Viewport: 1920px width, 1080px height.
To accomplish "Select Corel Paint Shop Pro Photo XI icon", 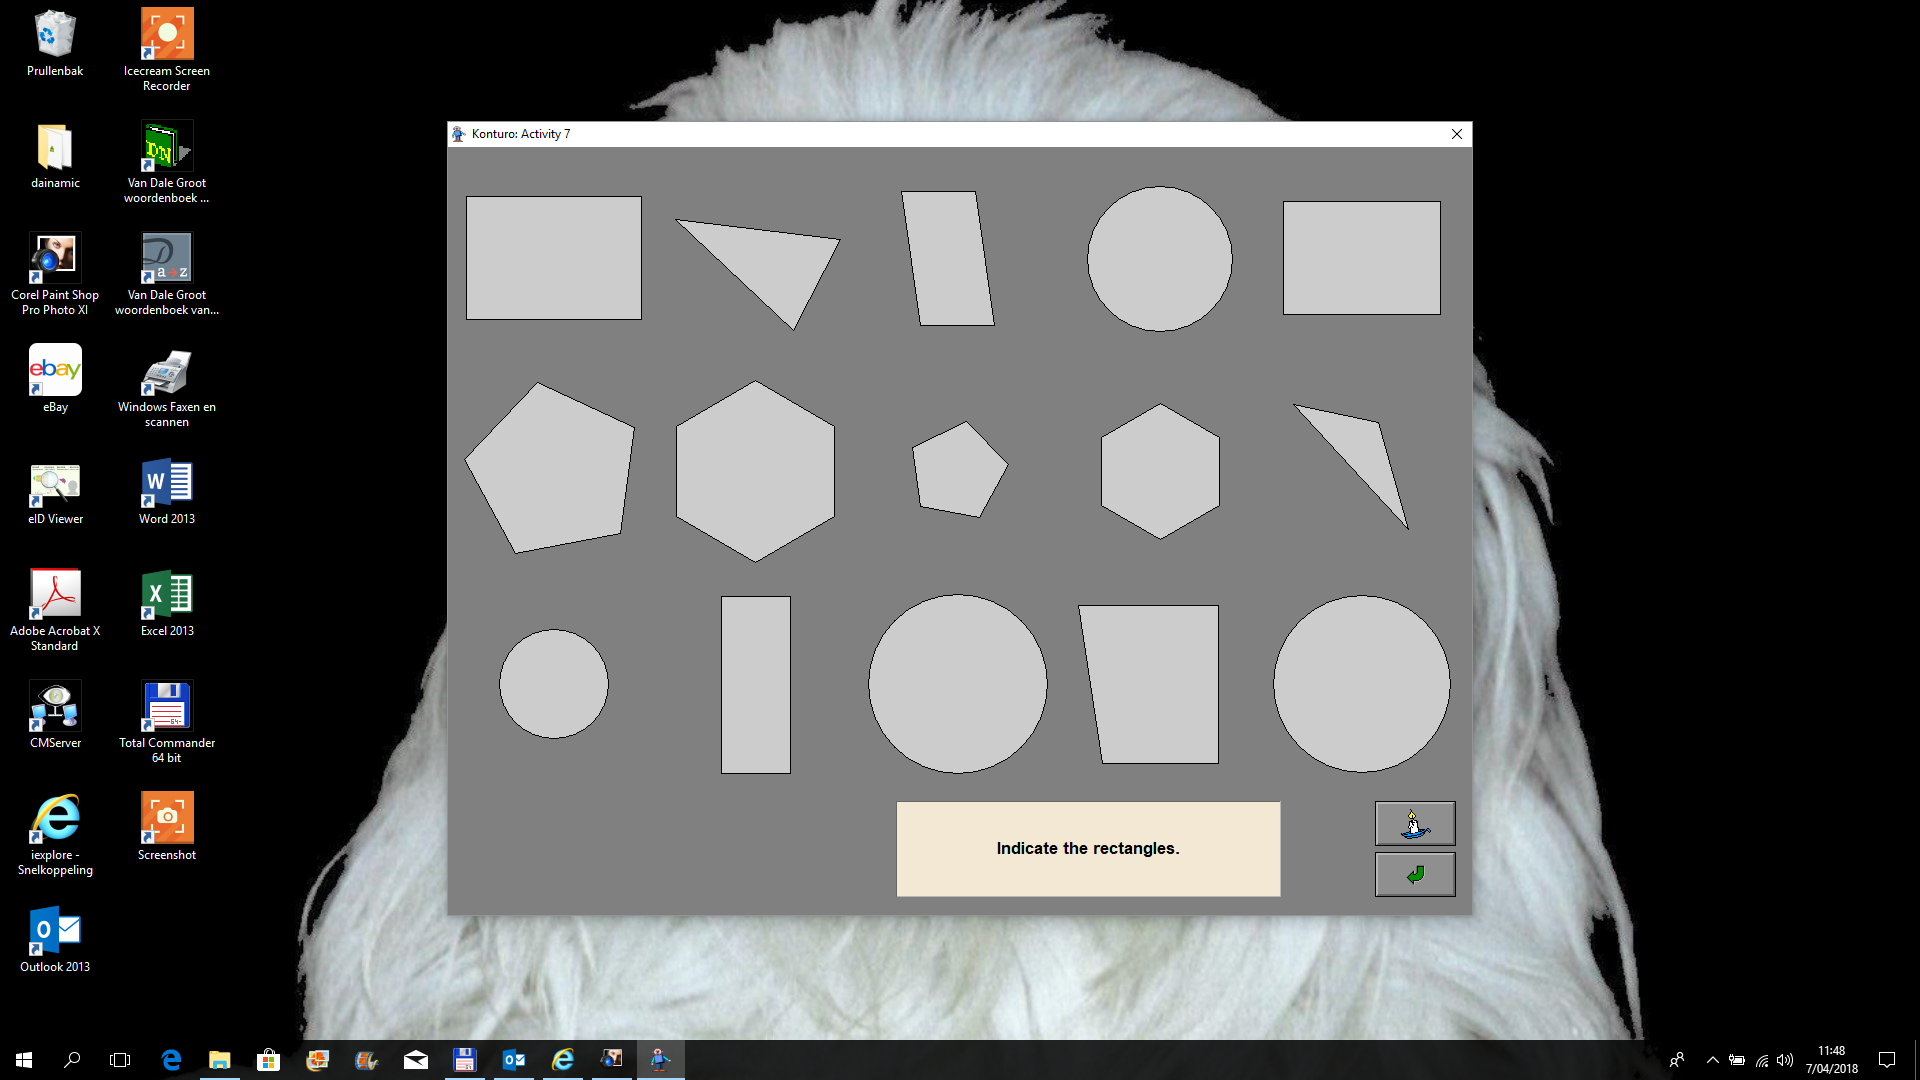I will pyautogui.click(x=55, y=274).
